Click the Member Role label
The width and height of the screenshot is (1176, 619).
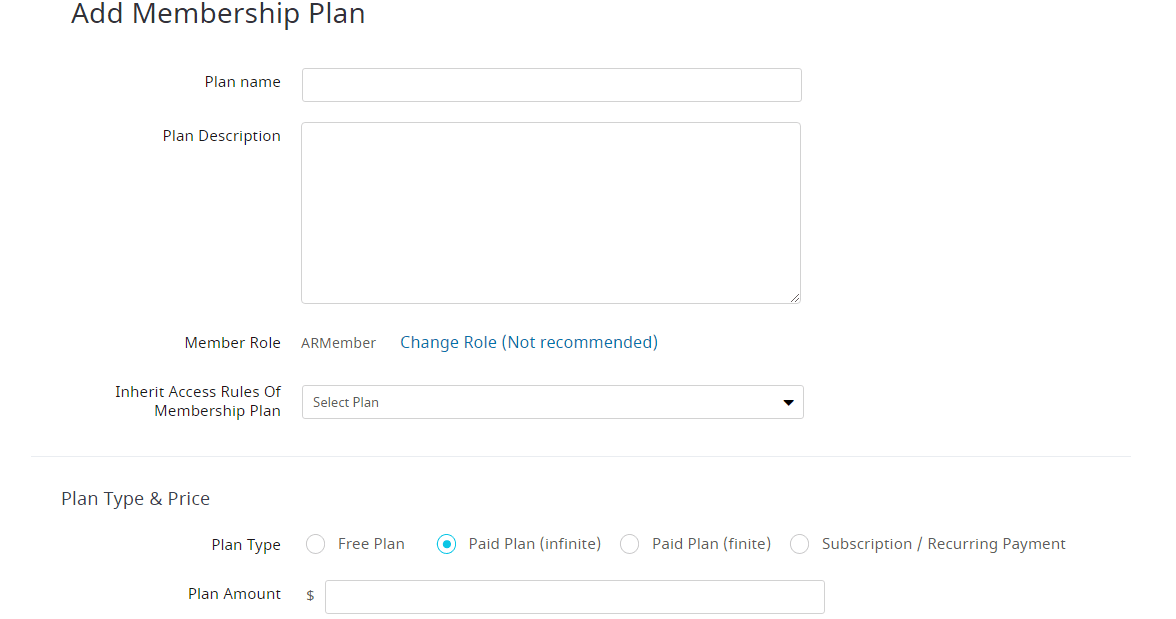pos(232,343)
